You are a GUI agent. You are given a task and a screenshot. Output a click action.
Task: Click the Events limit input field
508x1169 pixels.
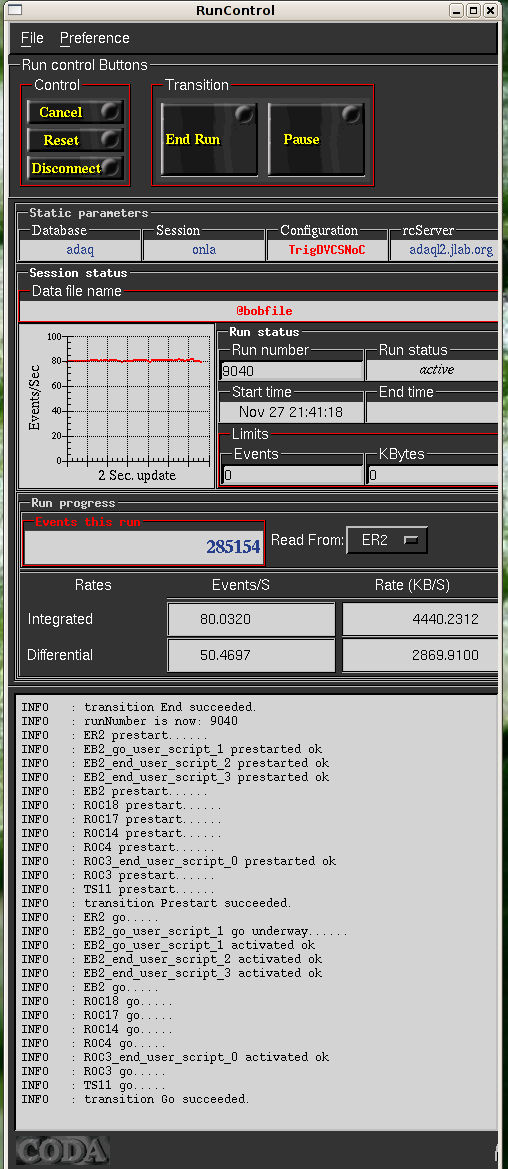(292, 474)
